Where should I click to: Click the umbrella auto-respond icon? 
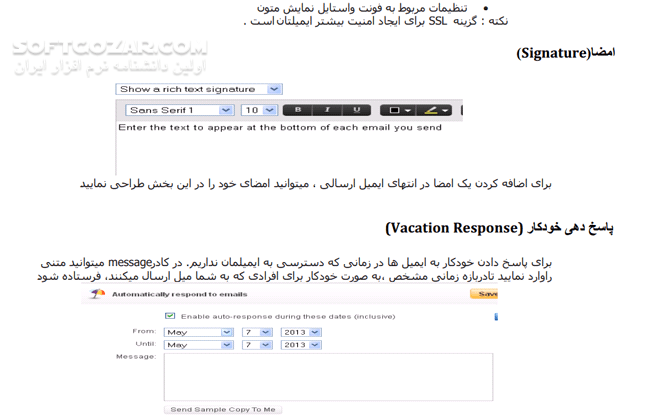[97, 294]
